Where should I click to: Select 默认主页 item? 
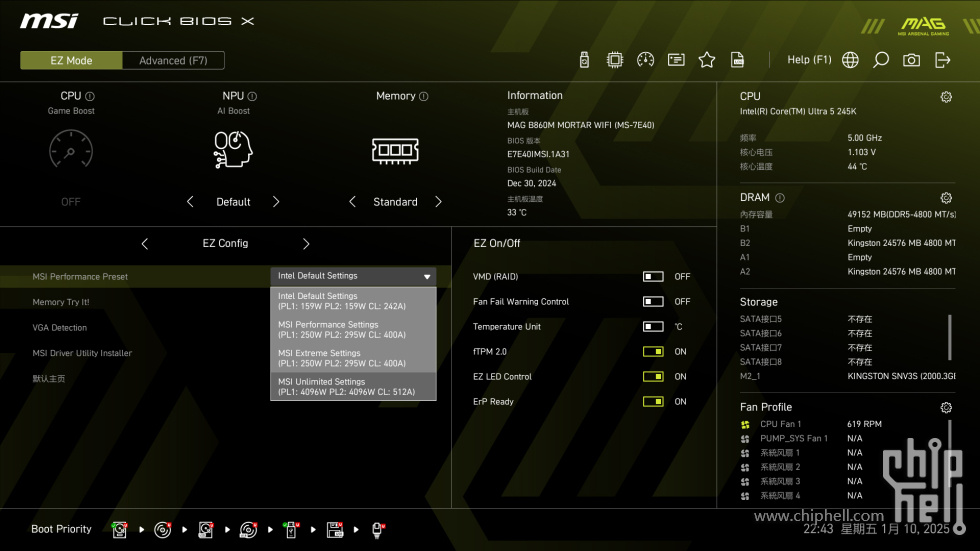[x=49, y=379]
